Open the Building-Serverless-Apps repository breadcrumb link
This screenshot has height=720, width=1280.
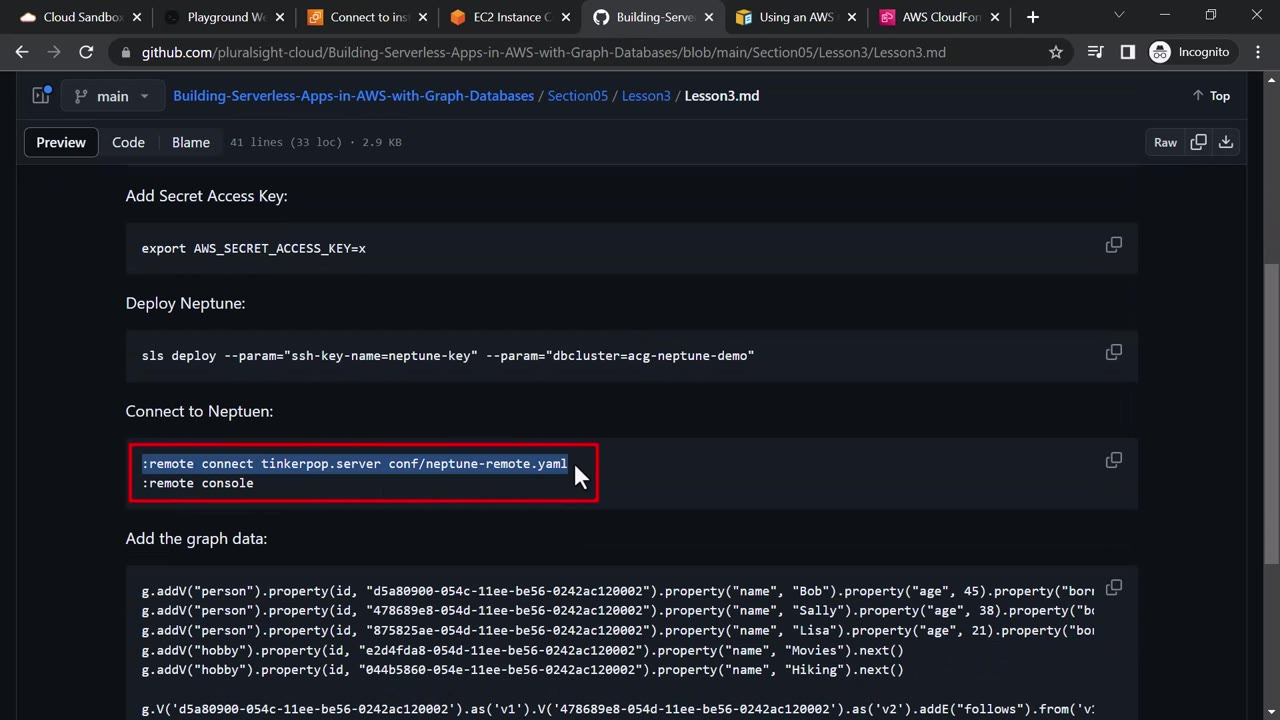pyautogui.click(x=353, y=96)
